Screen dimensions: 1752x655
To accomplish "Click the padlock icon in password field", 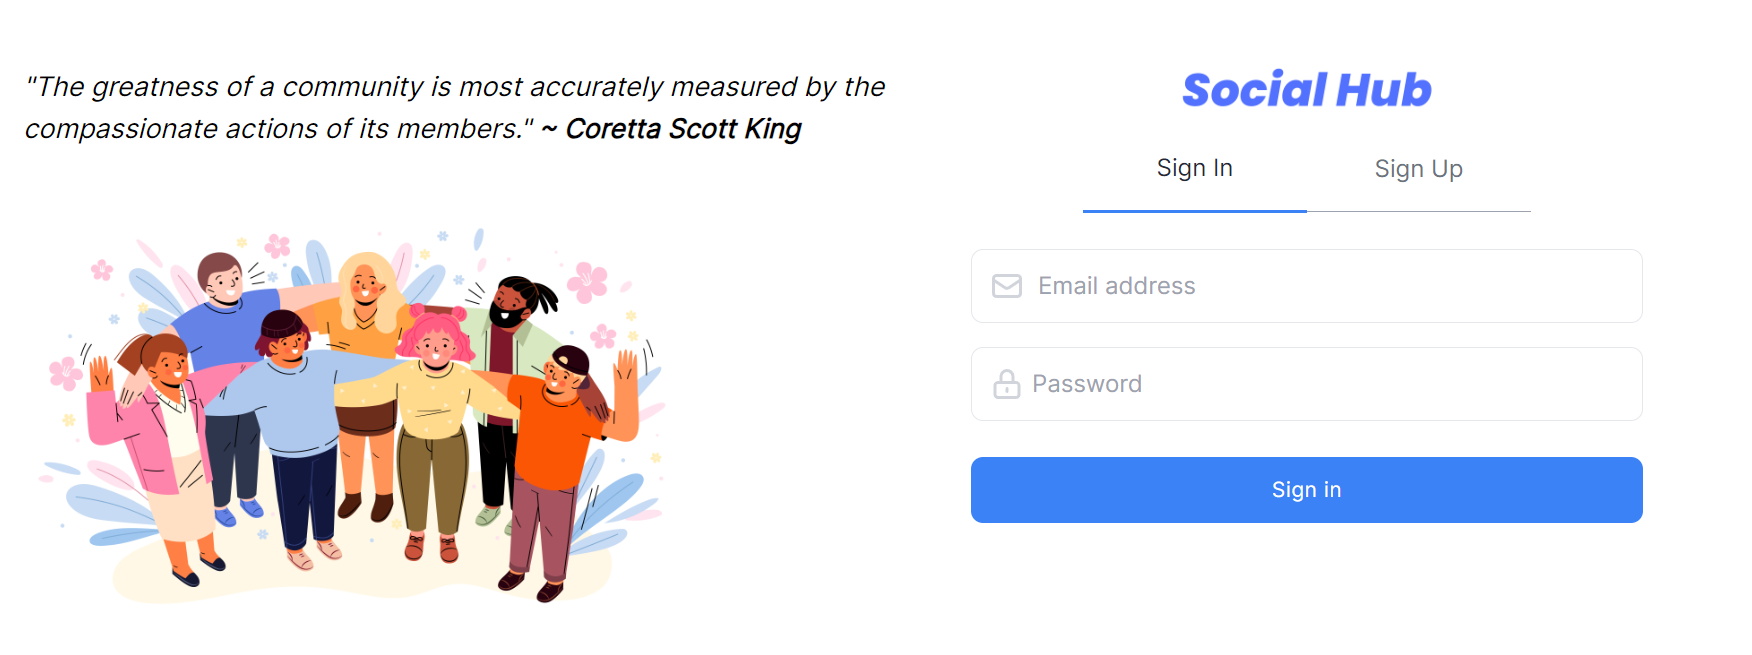I will pyautogui.click(x=1006, y=384).
